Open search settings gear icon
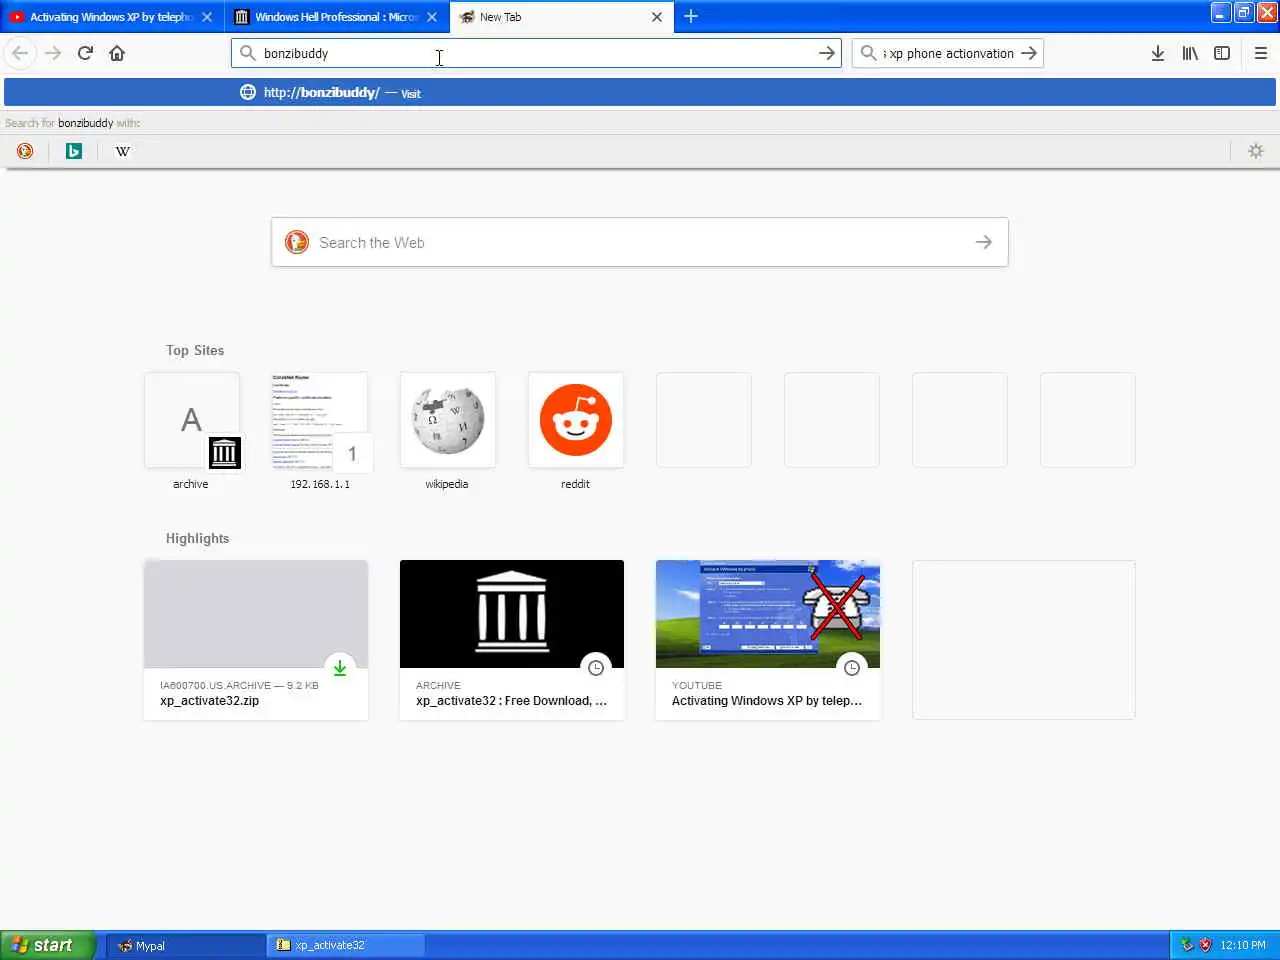The image size is (1280, 960). pos(1256,151)
